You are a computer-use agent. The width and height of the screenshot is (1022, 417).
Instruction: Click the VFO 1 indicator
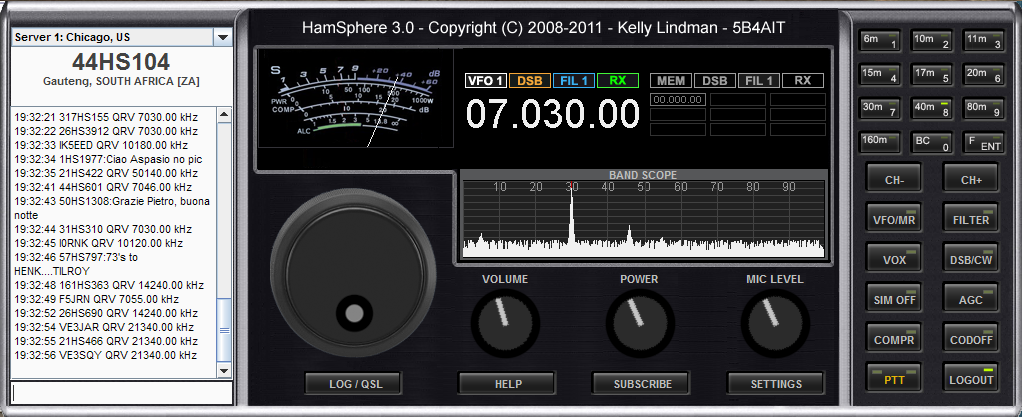[x=486, y=81]
